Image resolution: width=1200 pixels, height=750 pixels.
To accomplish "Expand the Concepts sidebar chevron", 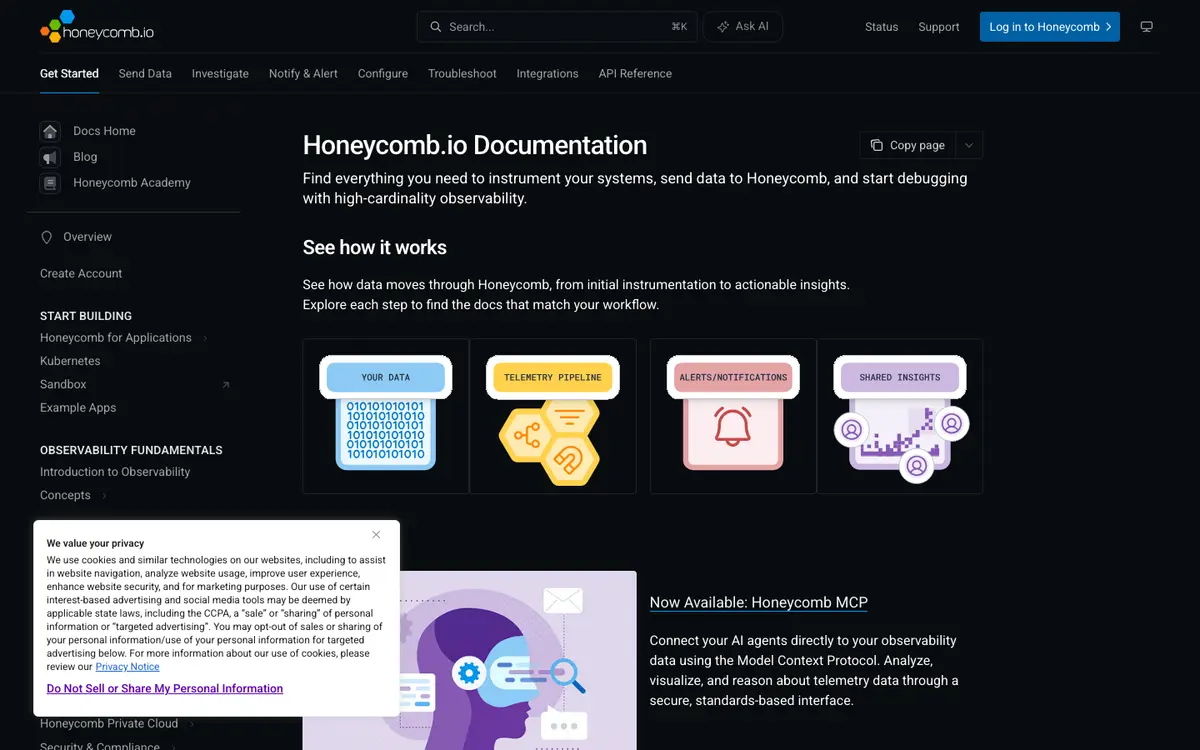I will coord(104,496).
